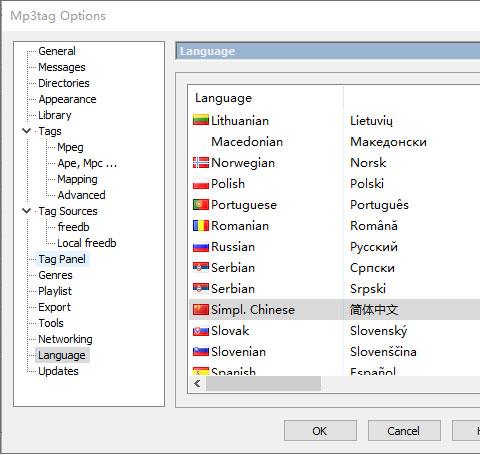Click the native name Српски

click(372, 268)
